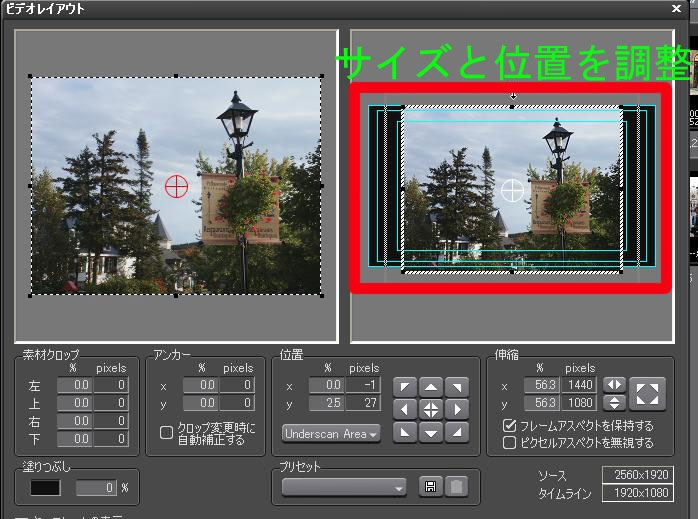This screenshot has width=698, height=519.
Task: Save preset with floppy disk icon
Action: tap(430, 487)
